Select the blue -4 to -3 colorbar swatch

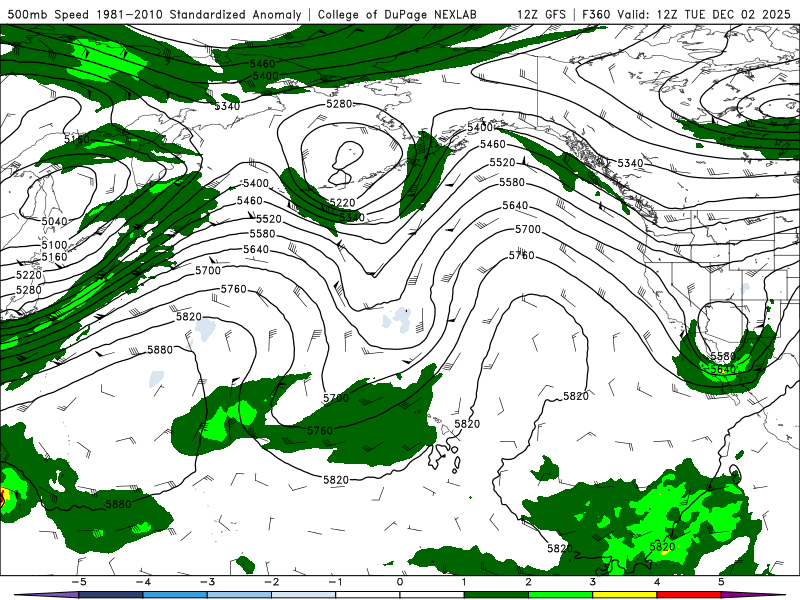click(175, 595)
